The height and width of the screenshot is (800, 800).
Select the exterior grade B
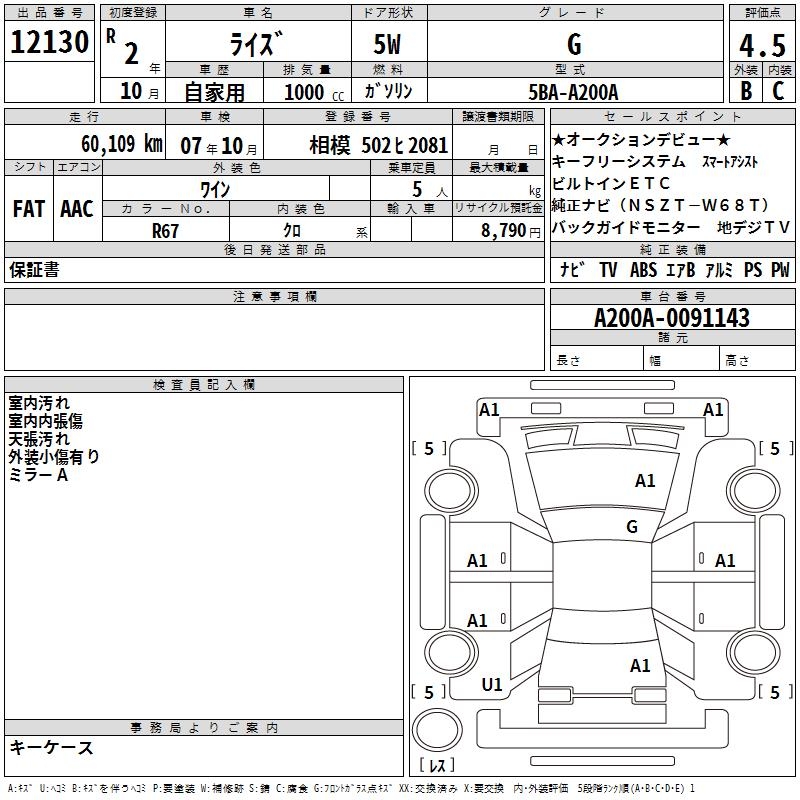[746, 91]
